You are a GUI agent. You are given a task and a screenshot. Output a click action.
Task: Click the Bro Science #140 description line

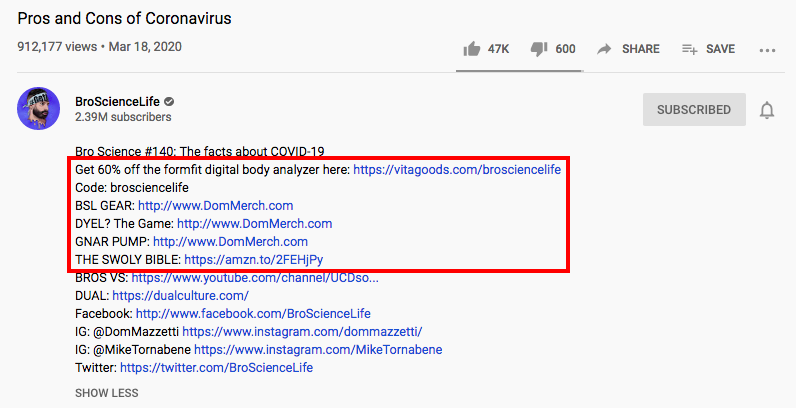[x=200, y=151]
